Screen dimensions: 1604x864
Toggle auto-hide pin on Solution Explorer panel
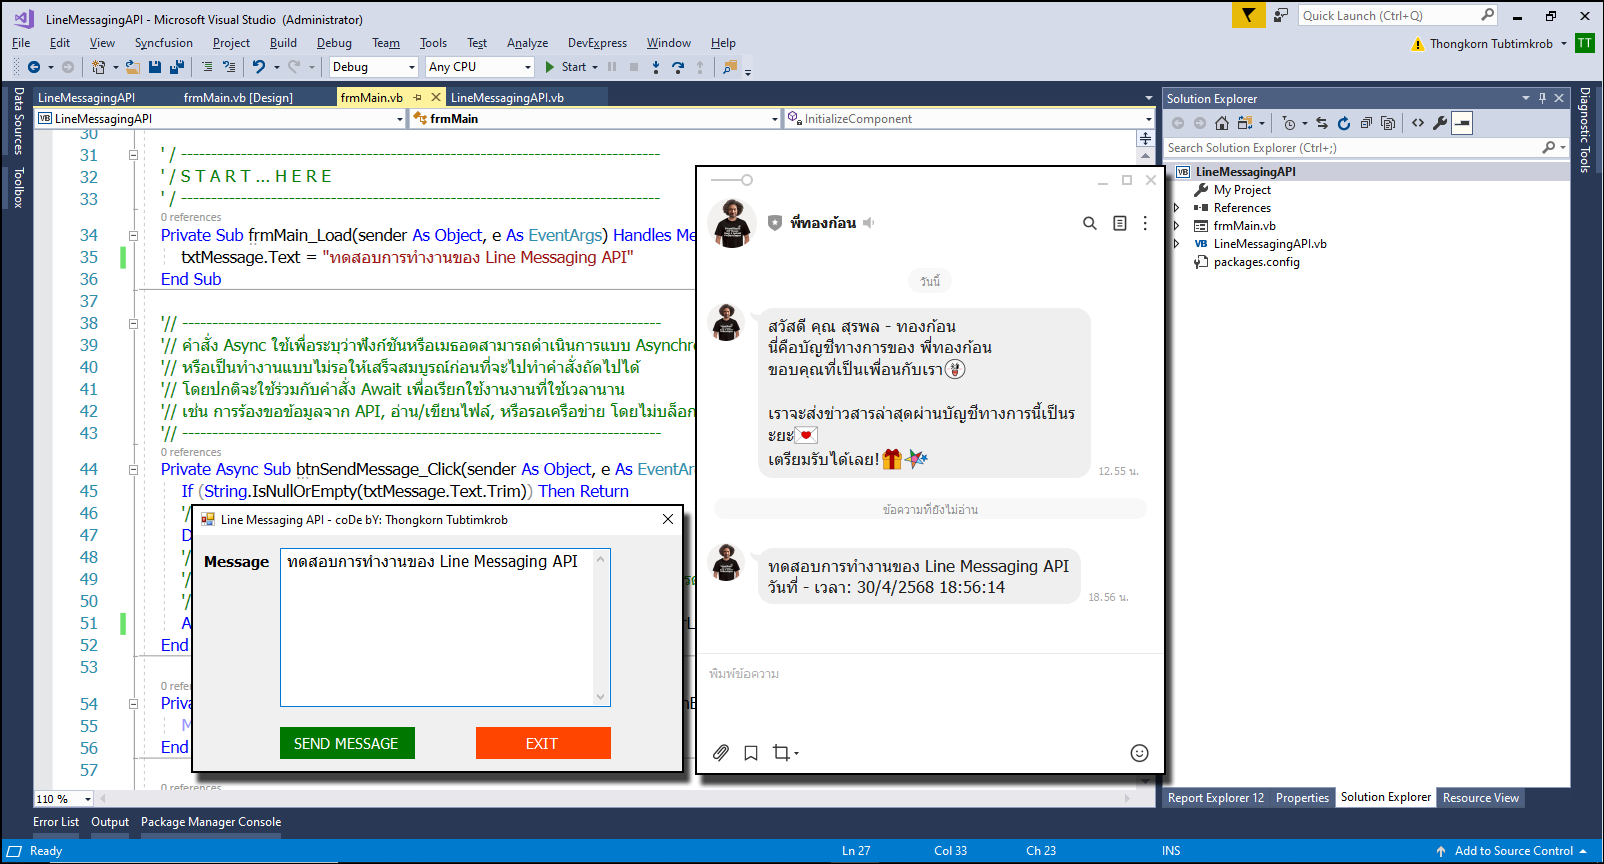pos(1542,98)
